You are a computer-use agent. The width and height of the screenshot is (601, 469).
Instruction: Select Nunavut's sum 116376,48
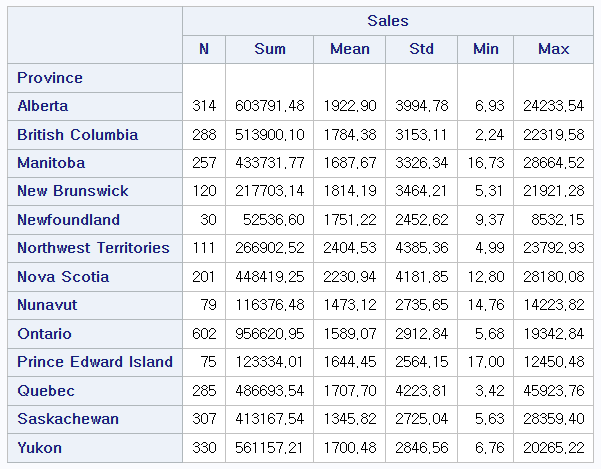pyautogui.click(x=269, y=305)
